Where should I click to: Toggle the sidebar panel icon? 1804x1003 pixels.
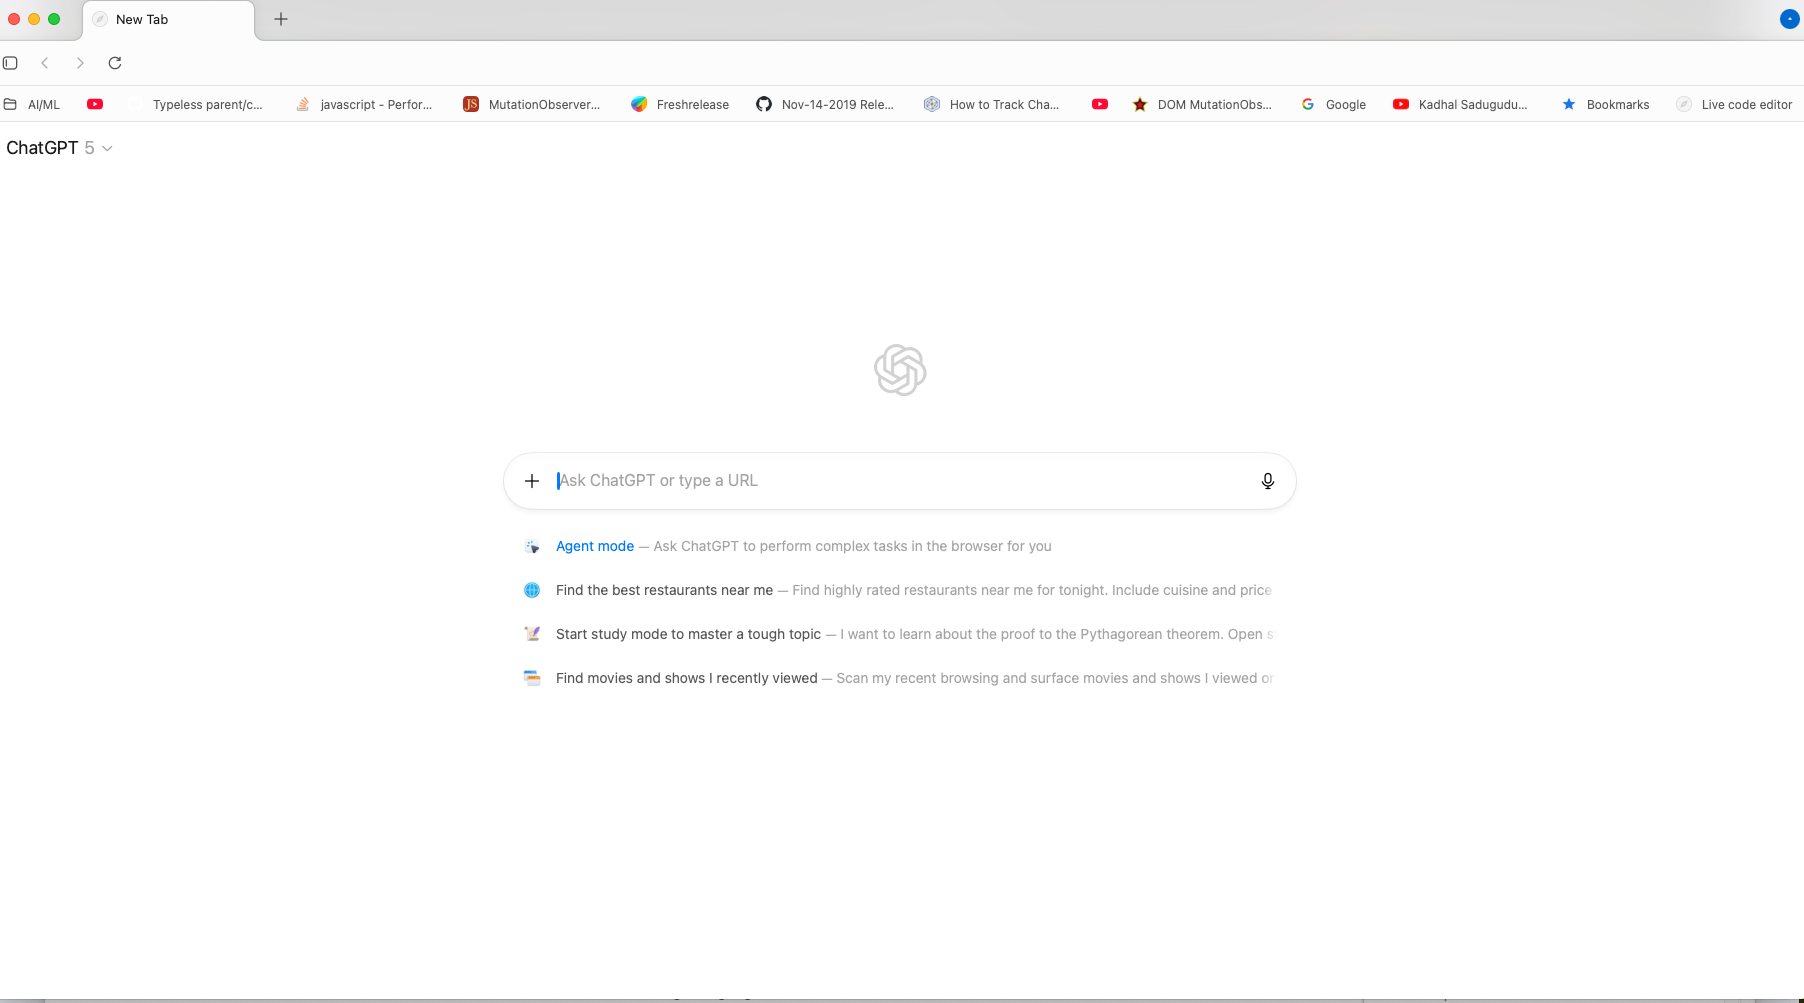pos(11,62)
